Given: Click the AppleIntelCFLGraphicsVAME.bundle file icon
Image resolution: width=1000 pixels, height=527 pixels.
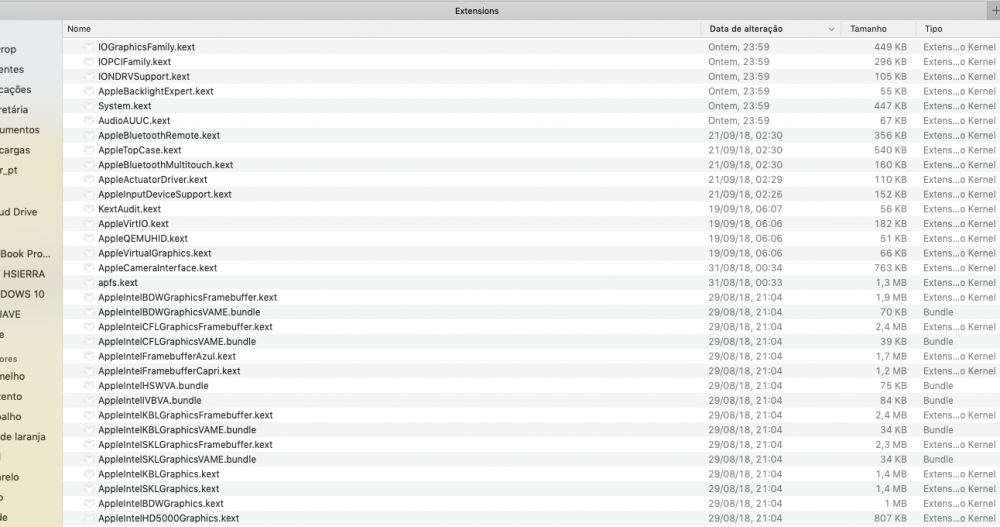Looking at the screenshot, I should click(89, 341).
